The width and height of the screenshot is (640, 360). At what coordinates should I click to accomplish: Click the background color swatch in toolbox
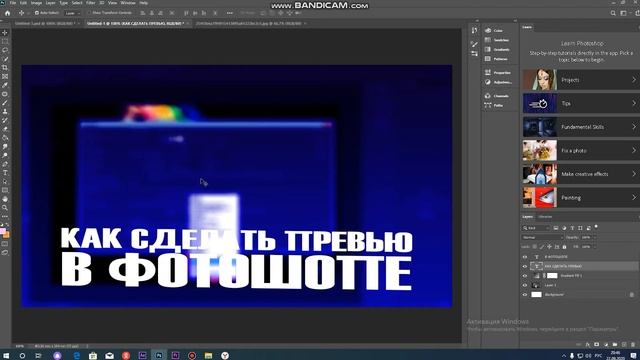click(7, 235)
